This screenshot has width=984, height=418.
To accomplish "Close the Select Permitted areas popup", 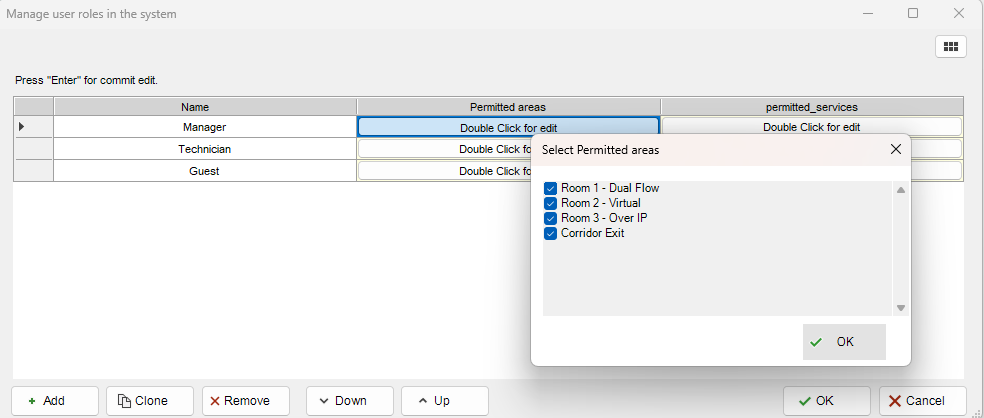I will point(895,150).
